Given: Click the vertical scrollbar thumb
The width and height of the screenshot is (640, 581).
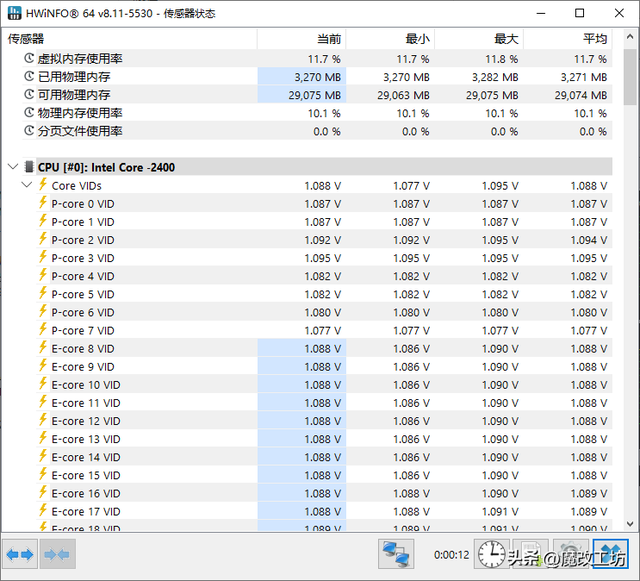Looking at the screenshot, I should tap(630, 77).
